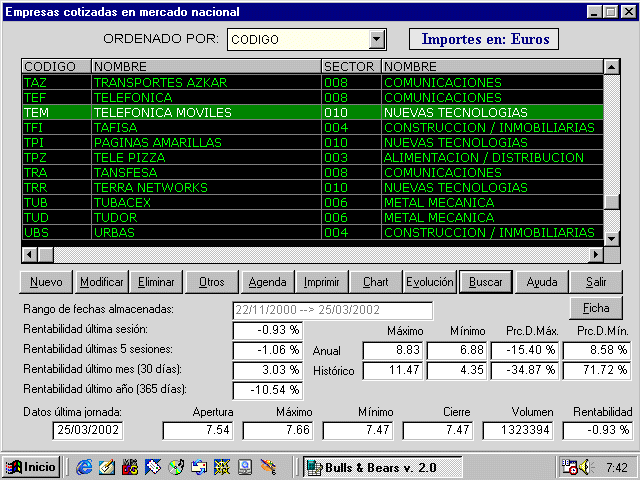Click the horizontal scroll left arrow
Viewport: 640px width, 480px height.
click(29, 255)
